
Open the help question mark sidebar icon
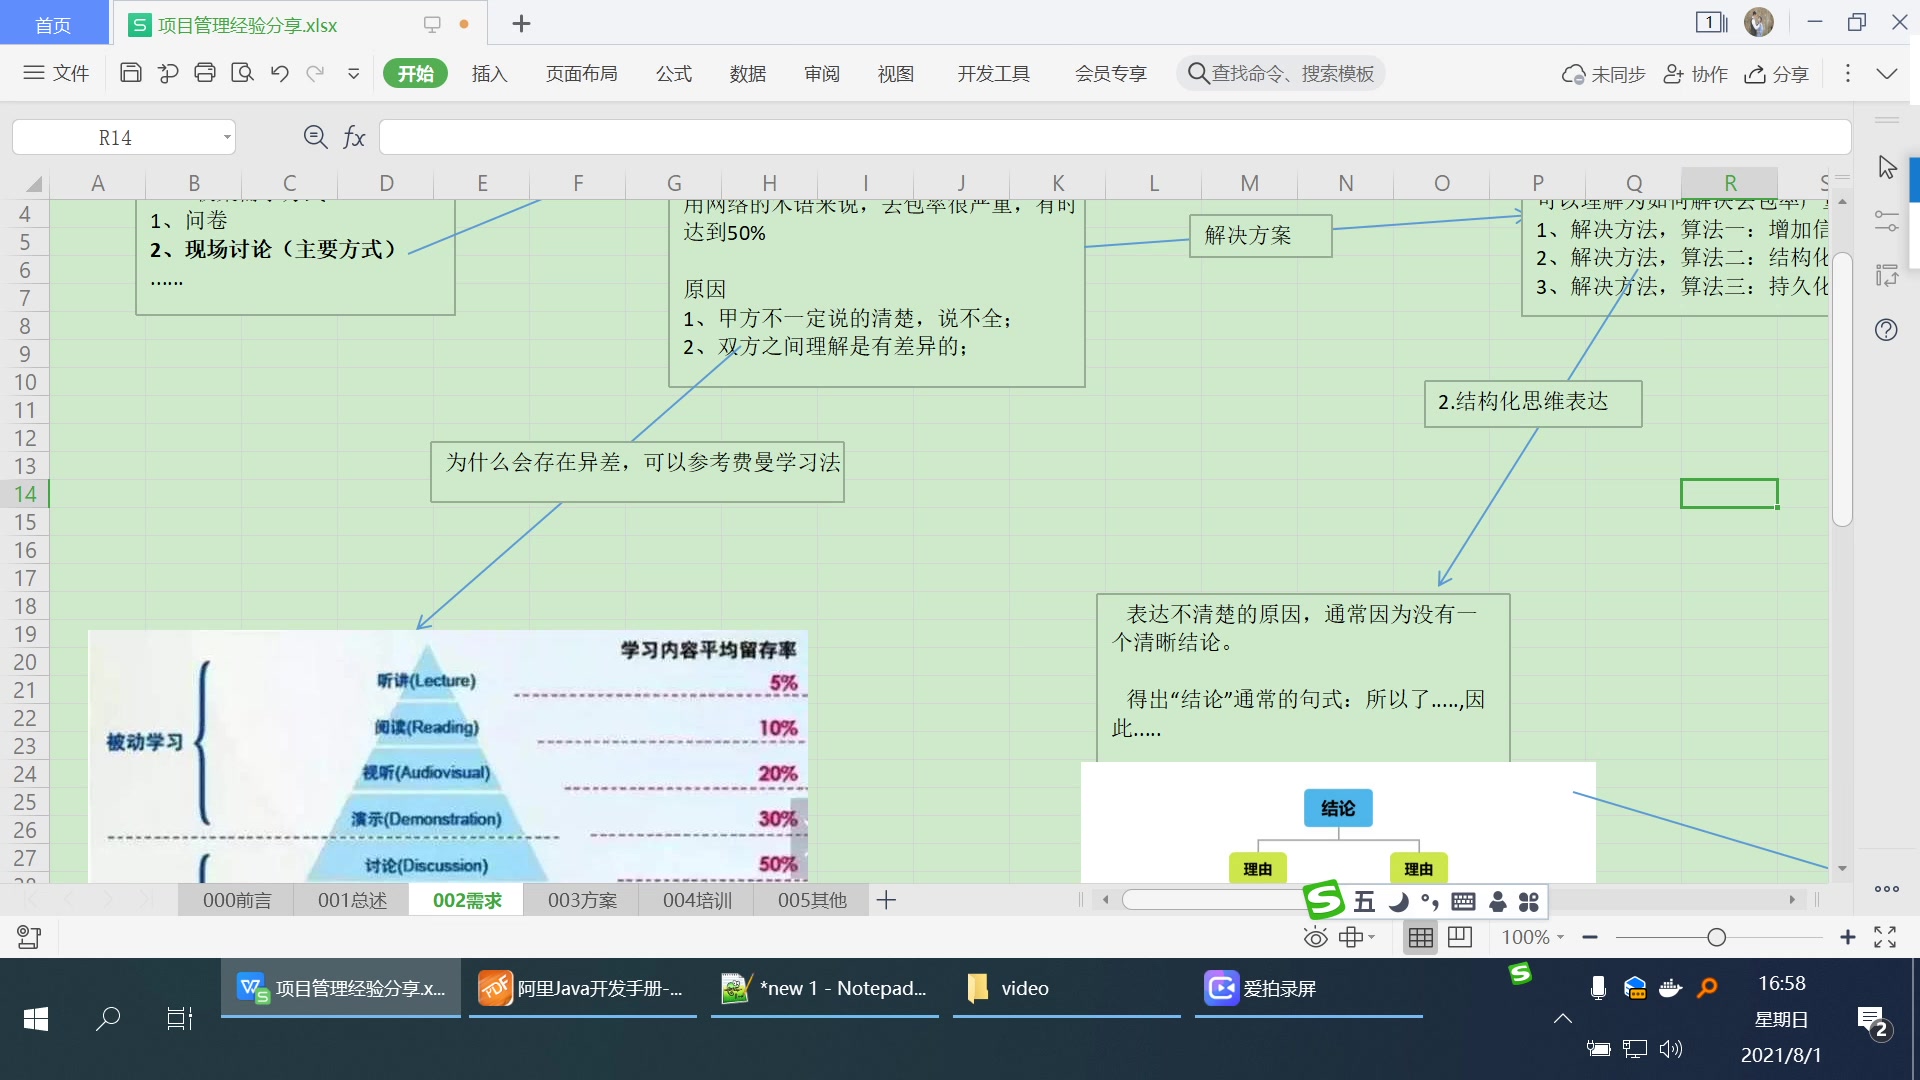click(1886, 330)
